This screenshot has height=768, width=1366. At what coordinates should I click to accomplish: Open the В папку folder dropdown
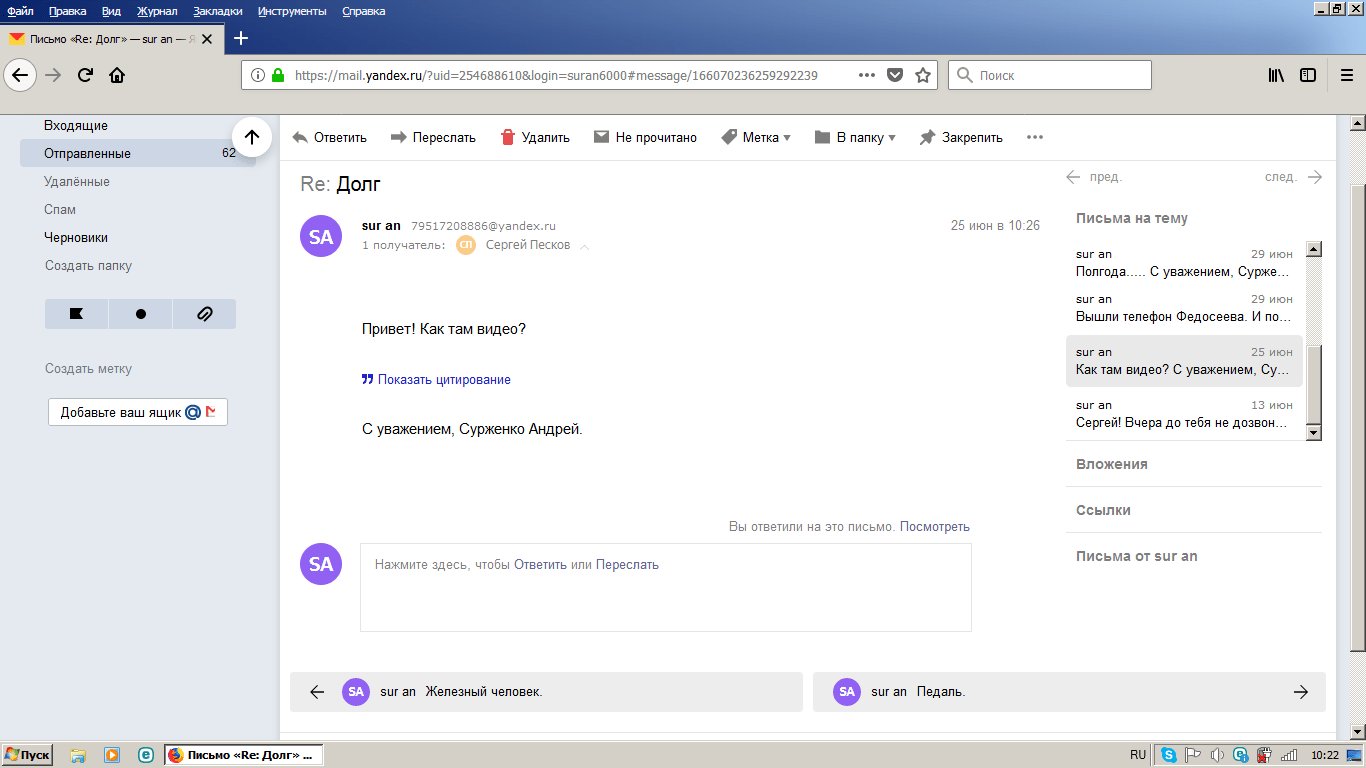pyautogui.click(x=855, y=137)
